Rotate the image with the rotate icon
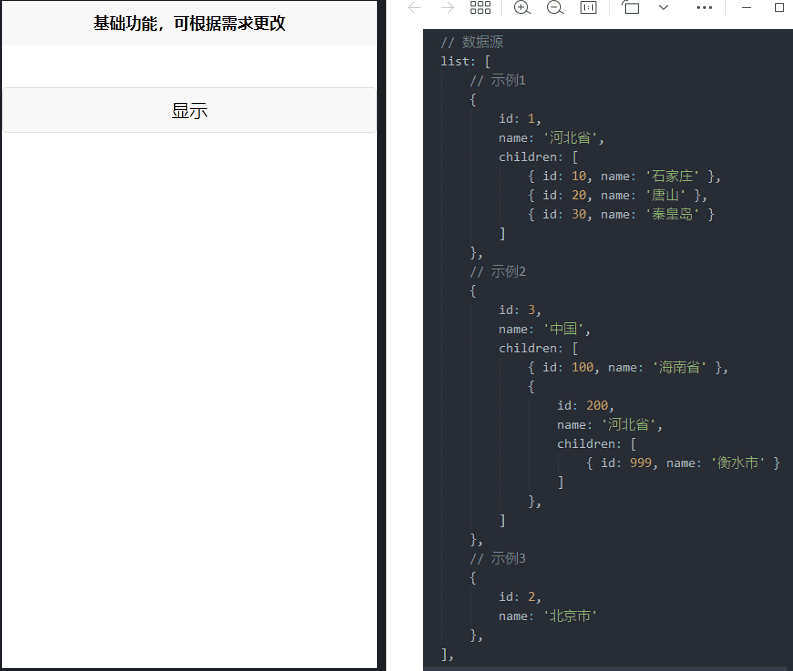The image size is (793, 671). click(x=631, y=8)
